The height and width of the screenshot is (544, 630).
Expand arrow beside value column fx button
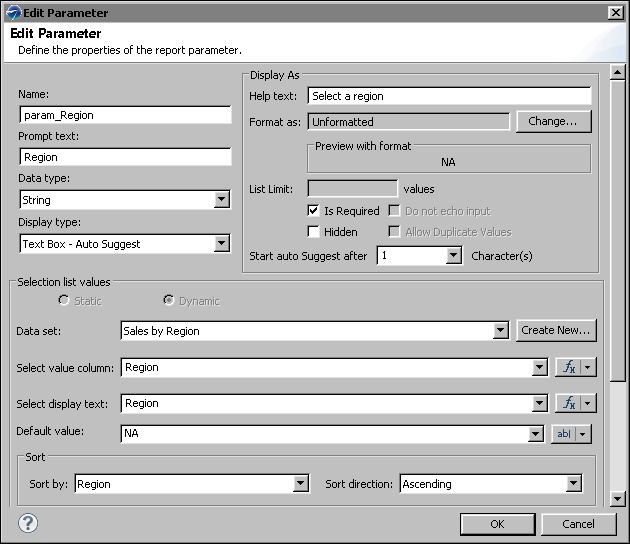[x=588, y=367]
